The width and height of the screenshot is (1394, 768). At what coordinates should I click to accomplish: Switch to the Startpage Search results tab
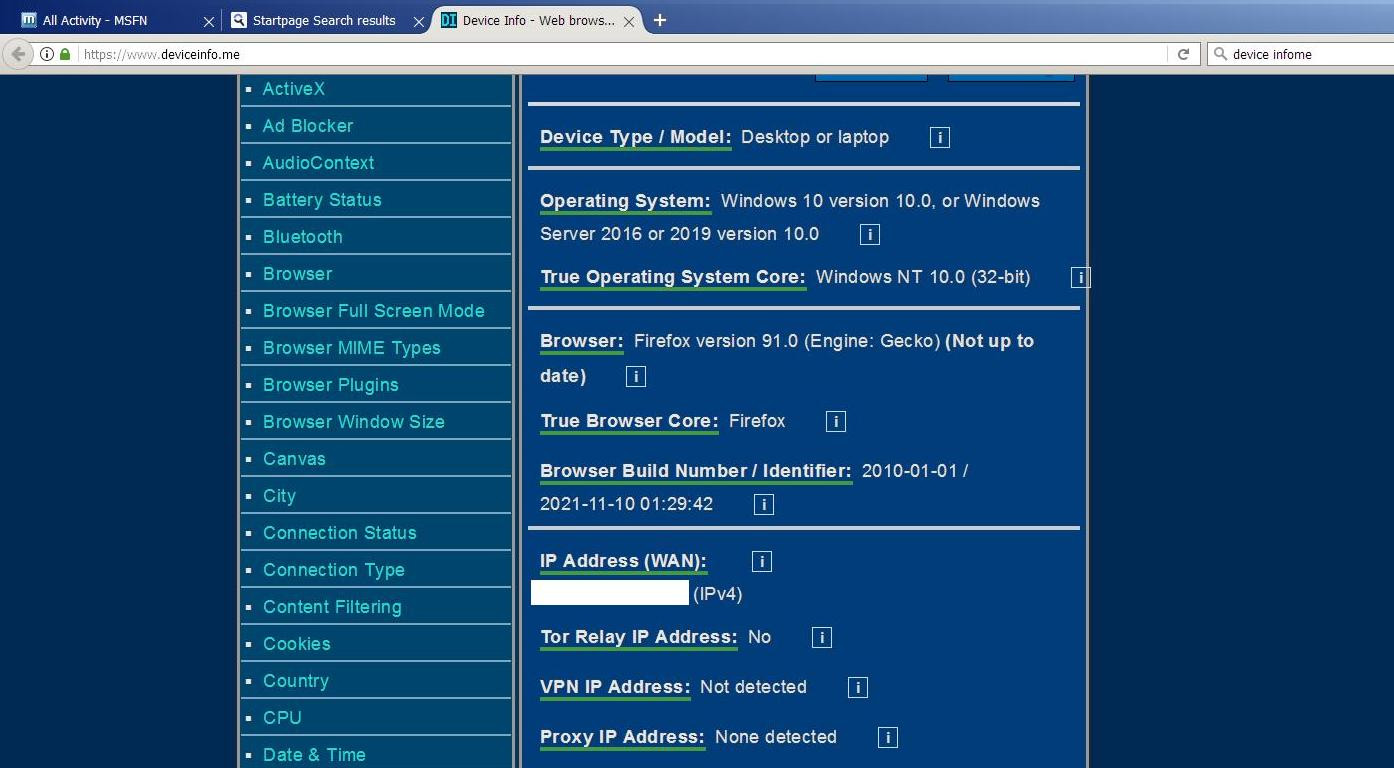[x=325, y=20]
